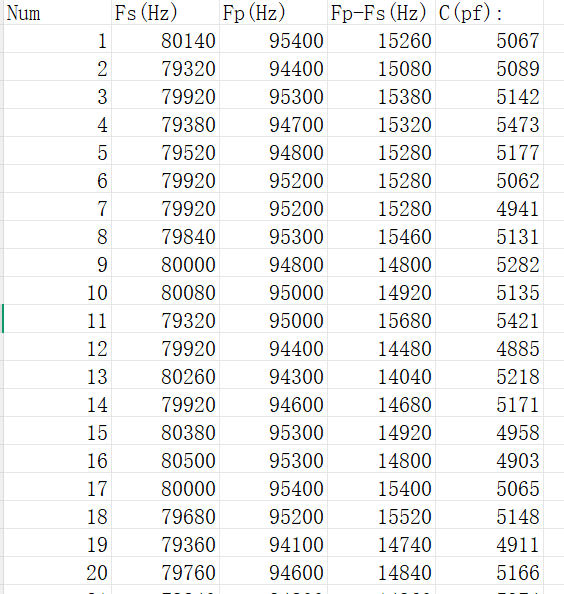Select the Fp(Hz) header cell
This screenshot has width=564, height=594.
pyautogui.click(x=273, y=13)
